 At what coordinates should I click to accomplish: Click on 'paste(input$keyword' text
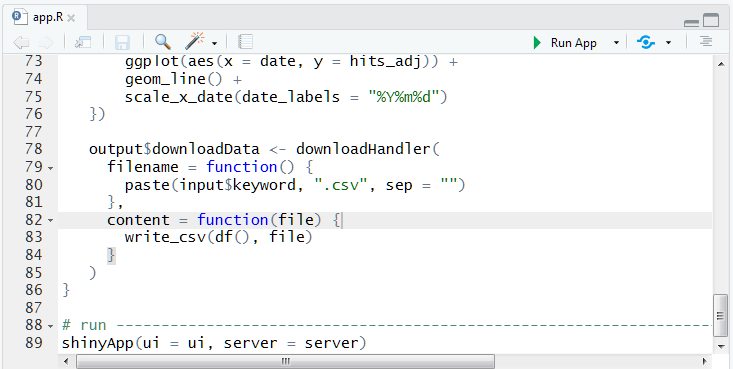point(210,185)
